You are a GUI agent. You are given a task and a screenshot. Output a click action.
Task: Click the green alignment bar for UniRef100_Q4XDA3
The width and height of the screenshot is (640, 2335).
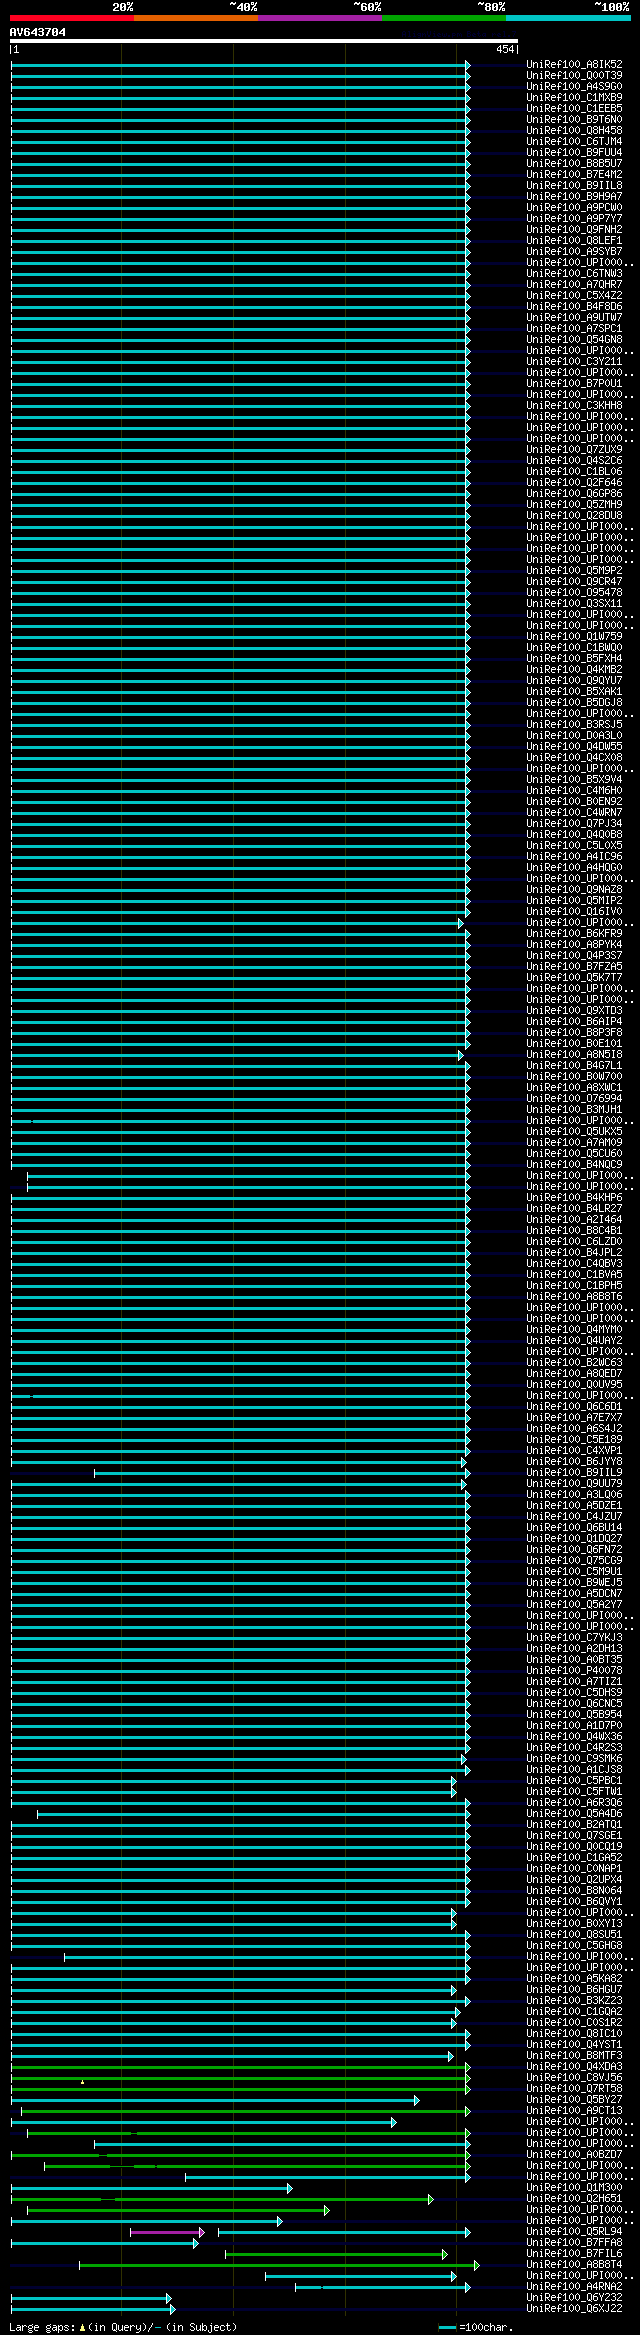tap(239, 2067)
